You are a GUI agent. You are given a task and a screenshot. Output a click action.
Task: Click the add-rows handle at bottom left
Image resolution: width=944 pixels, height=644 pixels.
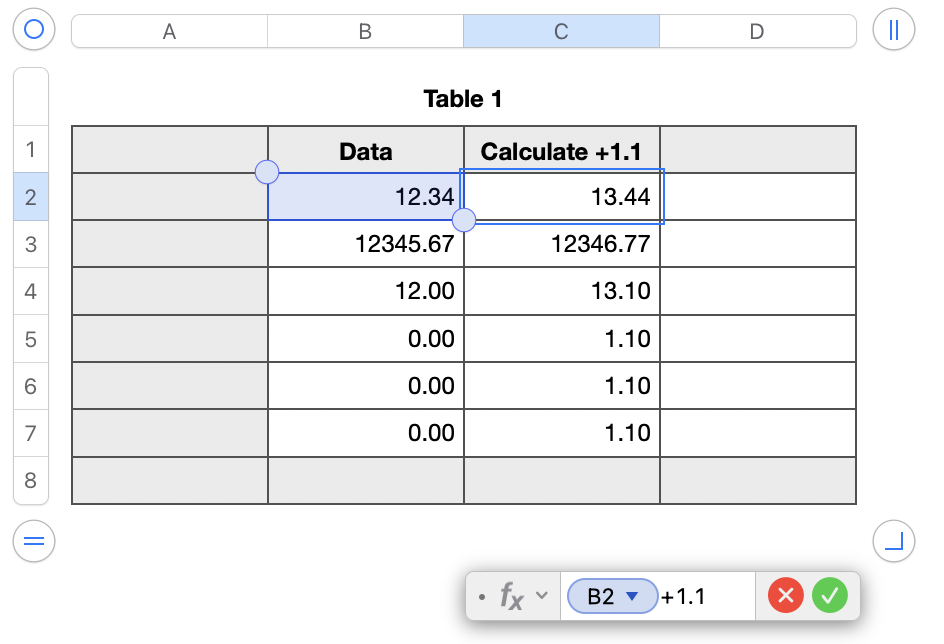34,541
